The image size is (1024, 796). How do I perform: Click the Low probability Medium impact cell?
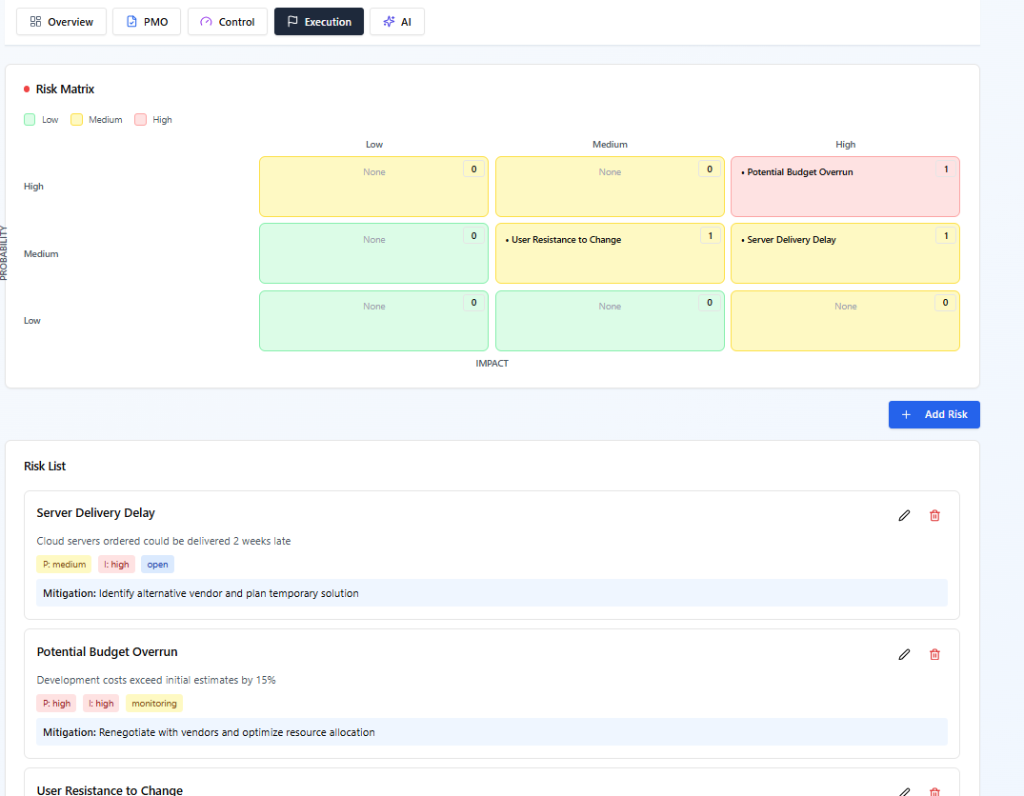[x=610, y=321]
